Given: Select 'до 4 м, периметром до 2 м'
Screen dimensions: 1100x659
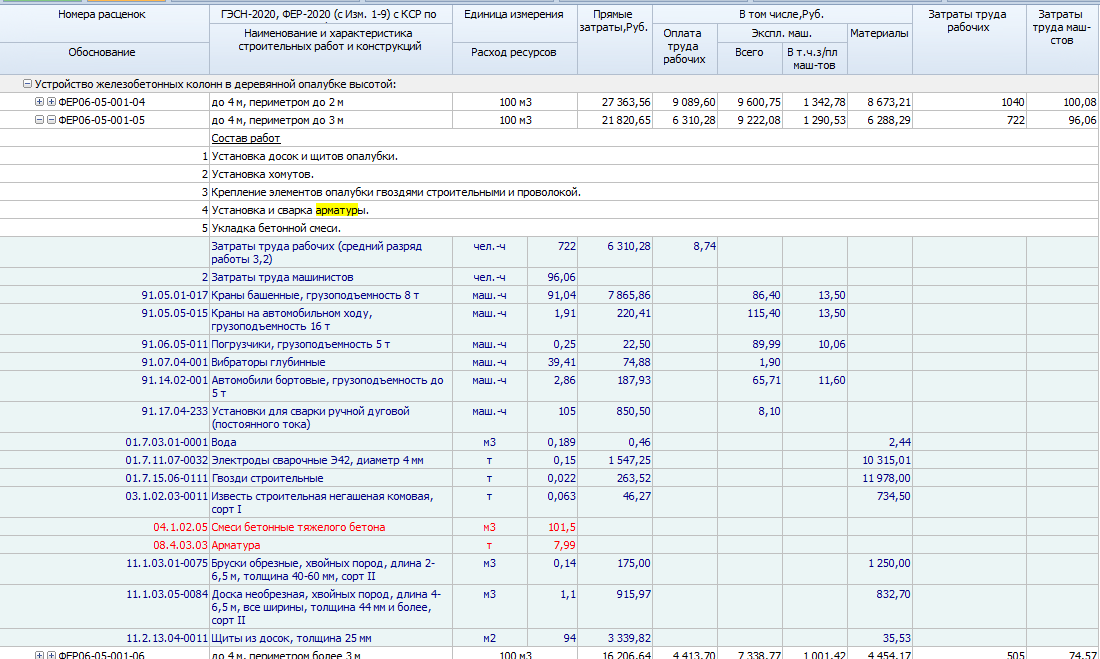Looking at the screenshot, I should pos(278,102).
